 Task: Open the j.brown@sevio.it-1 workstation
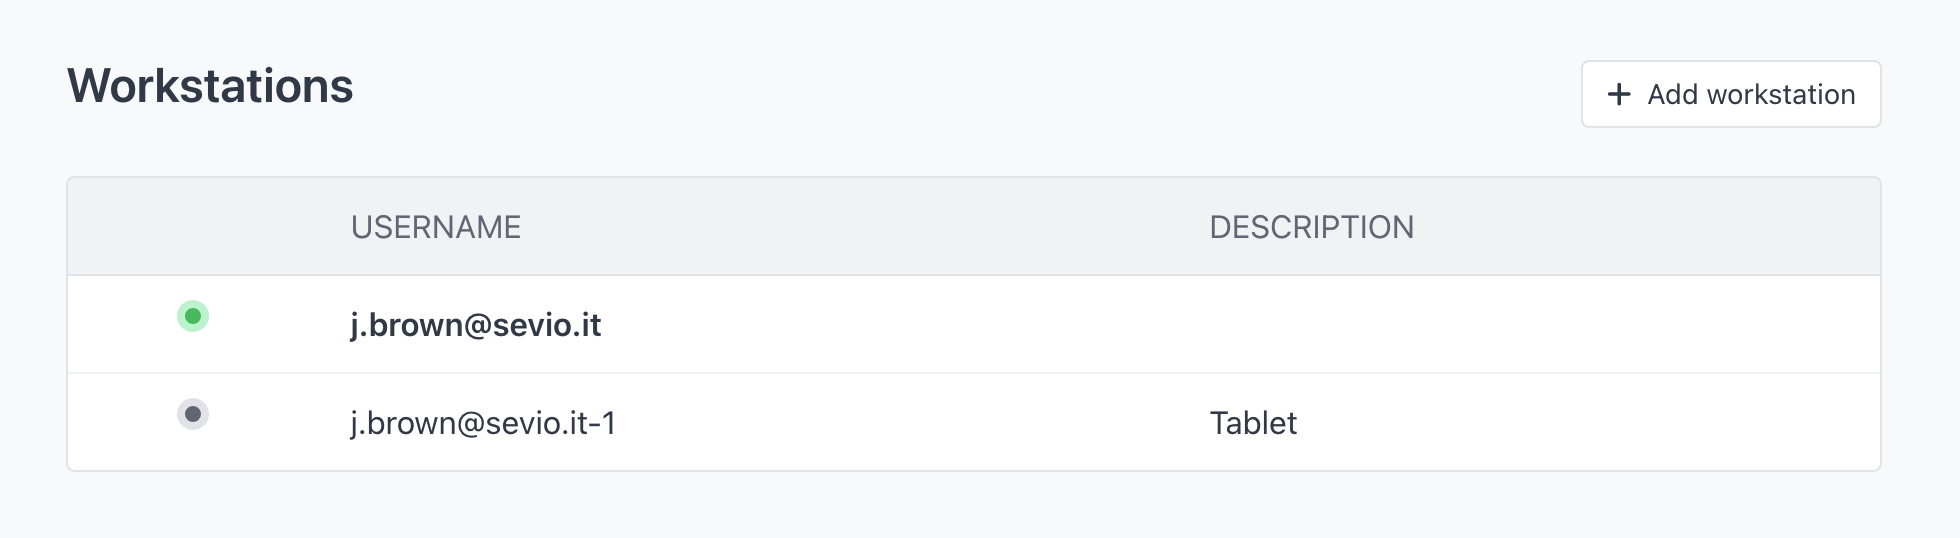click(x=483, y=423)
